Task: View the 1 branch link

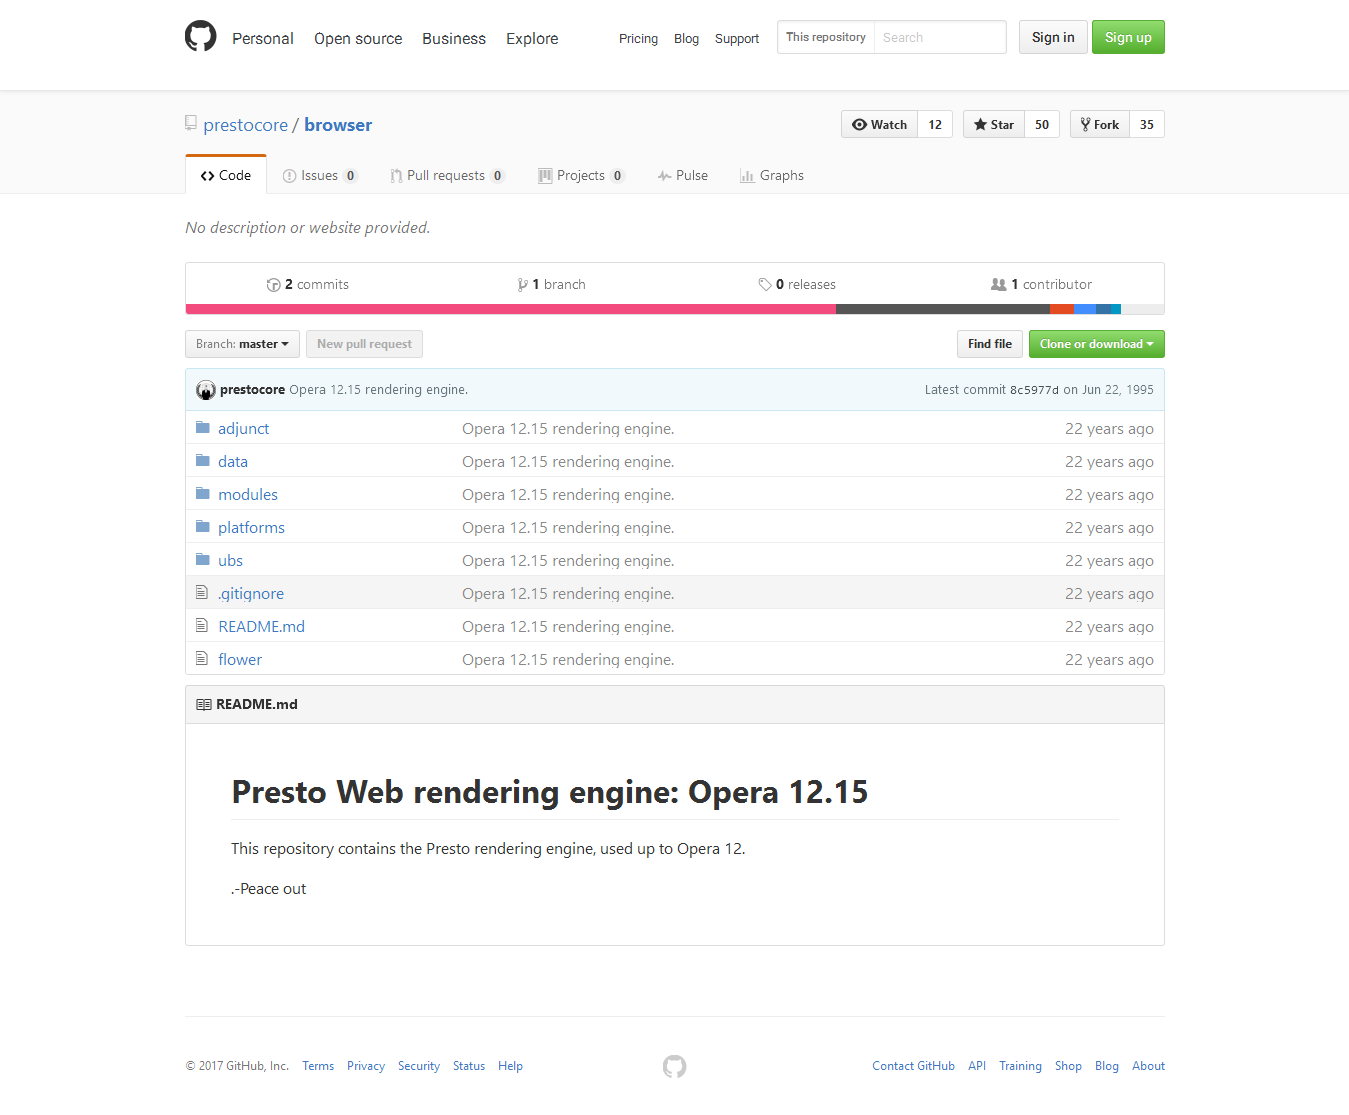Action: click(552, 285)
